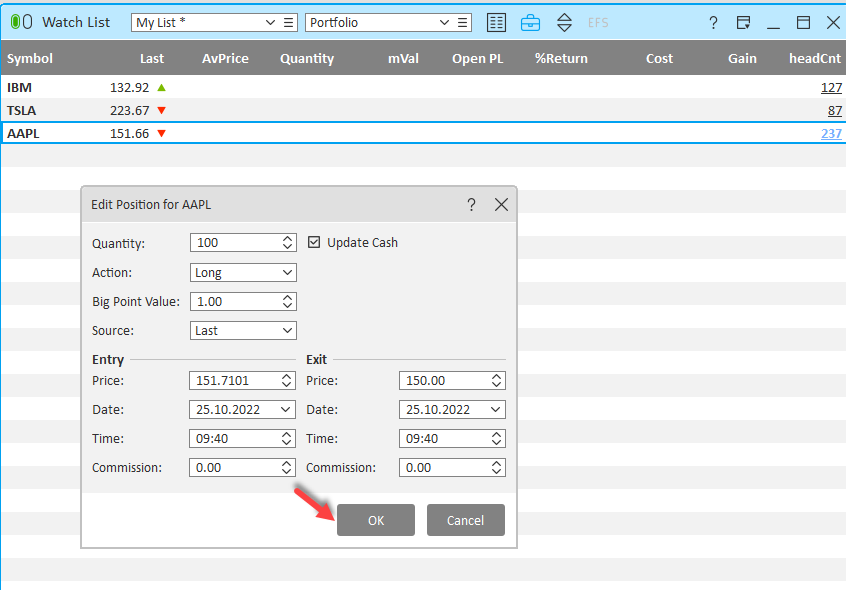The width and height of the screenshot is (846, 590).
Task: Open the Exit Date dropdown
Action: pos(495,410)
